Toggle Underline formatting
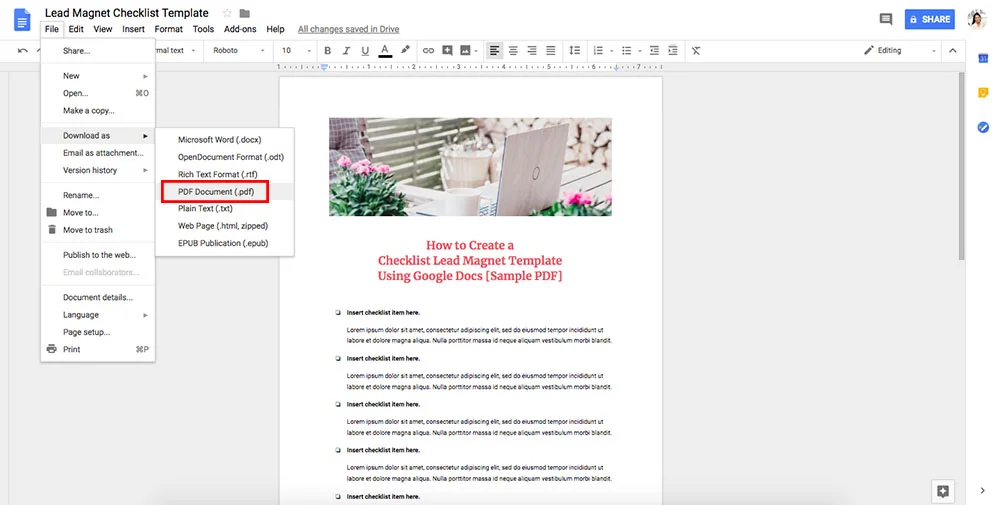The height and width of the screenshot is (505, 1000). point(365,50)
